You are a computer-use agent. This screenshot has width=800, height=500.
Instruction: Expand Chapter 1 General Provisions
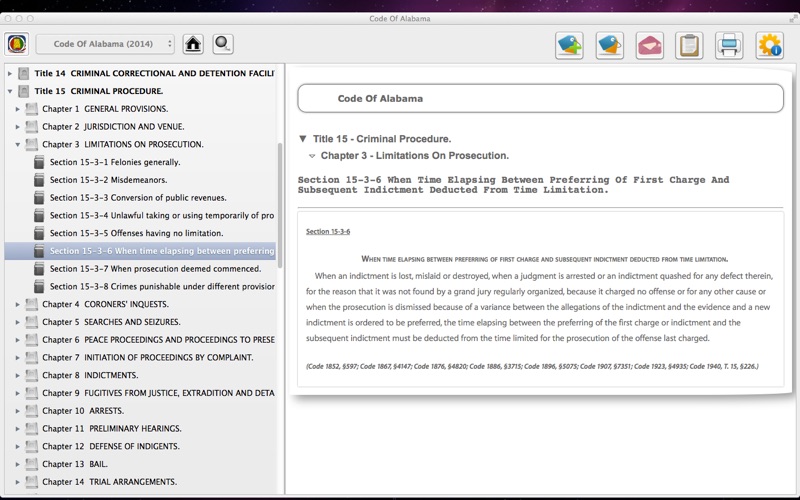click(x=17, y=109)
